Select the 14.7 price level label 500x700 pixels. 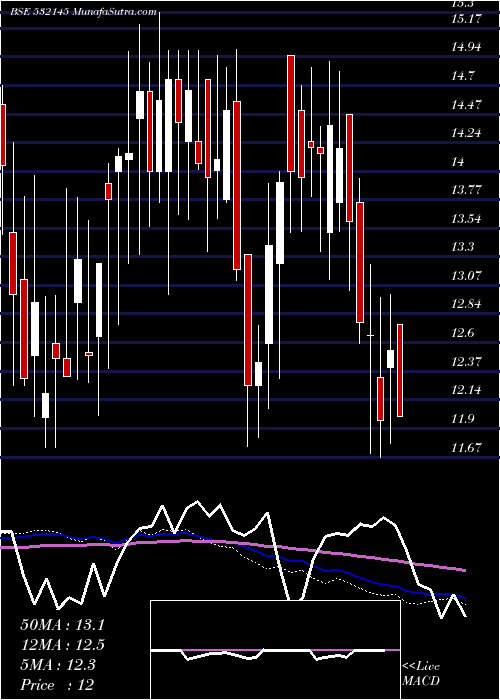click(x=464, y=76)
